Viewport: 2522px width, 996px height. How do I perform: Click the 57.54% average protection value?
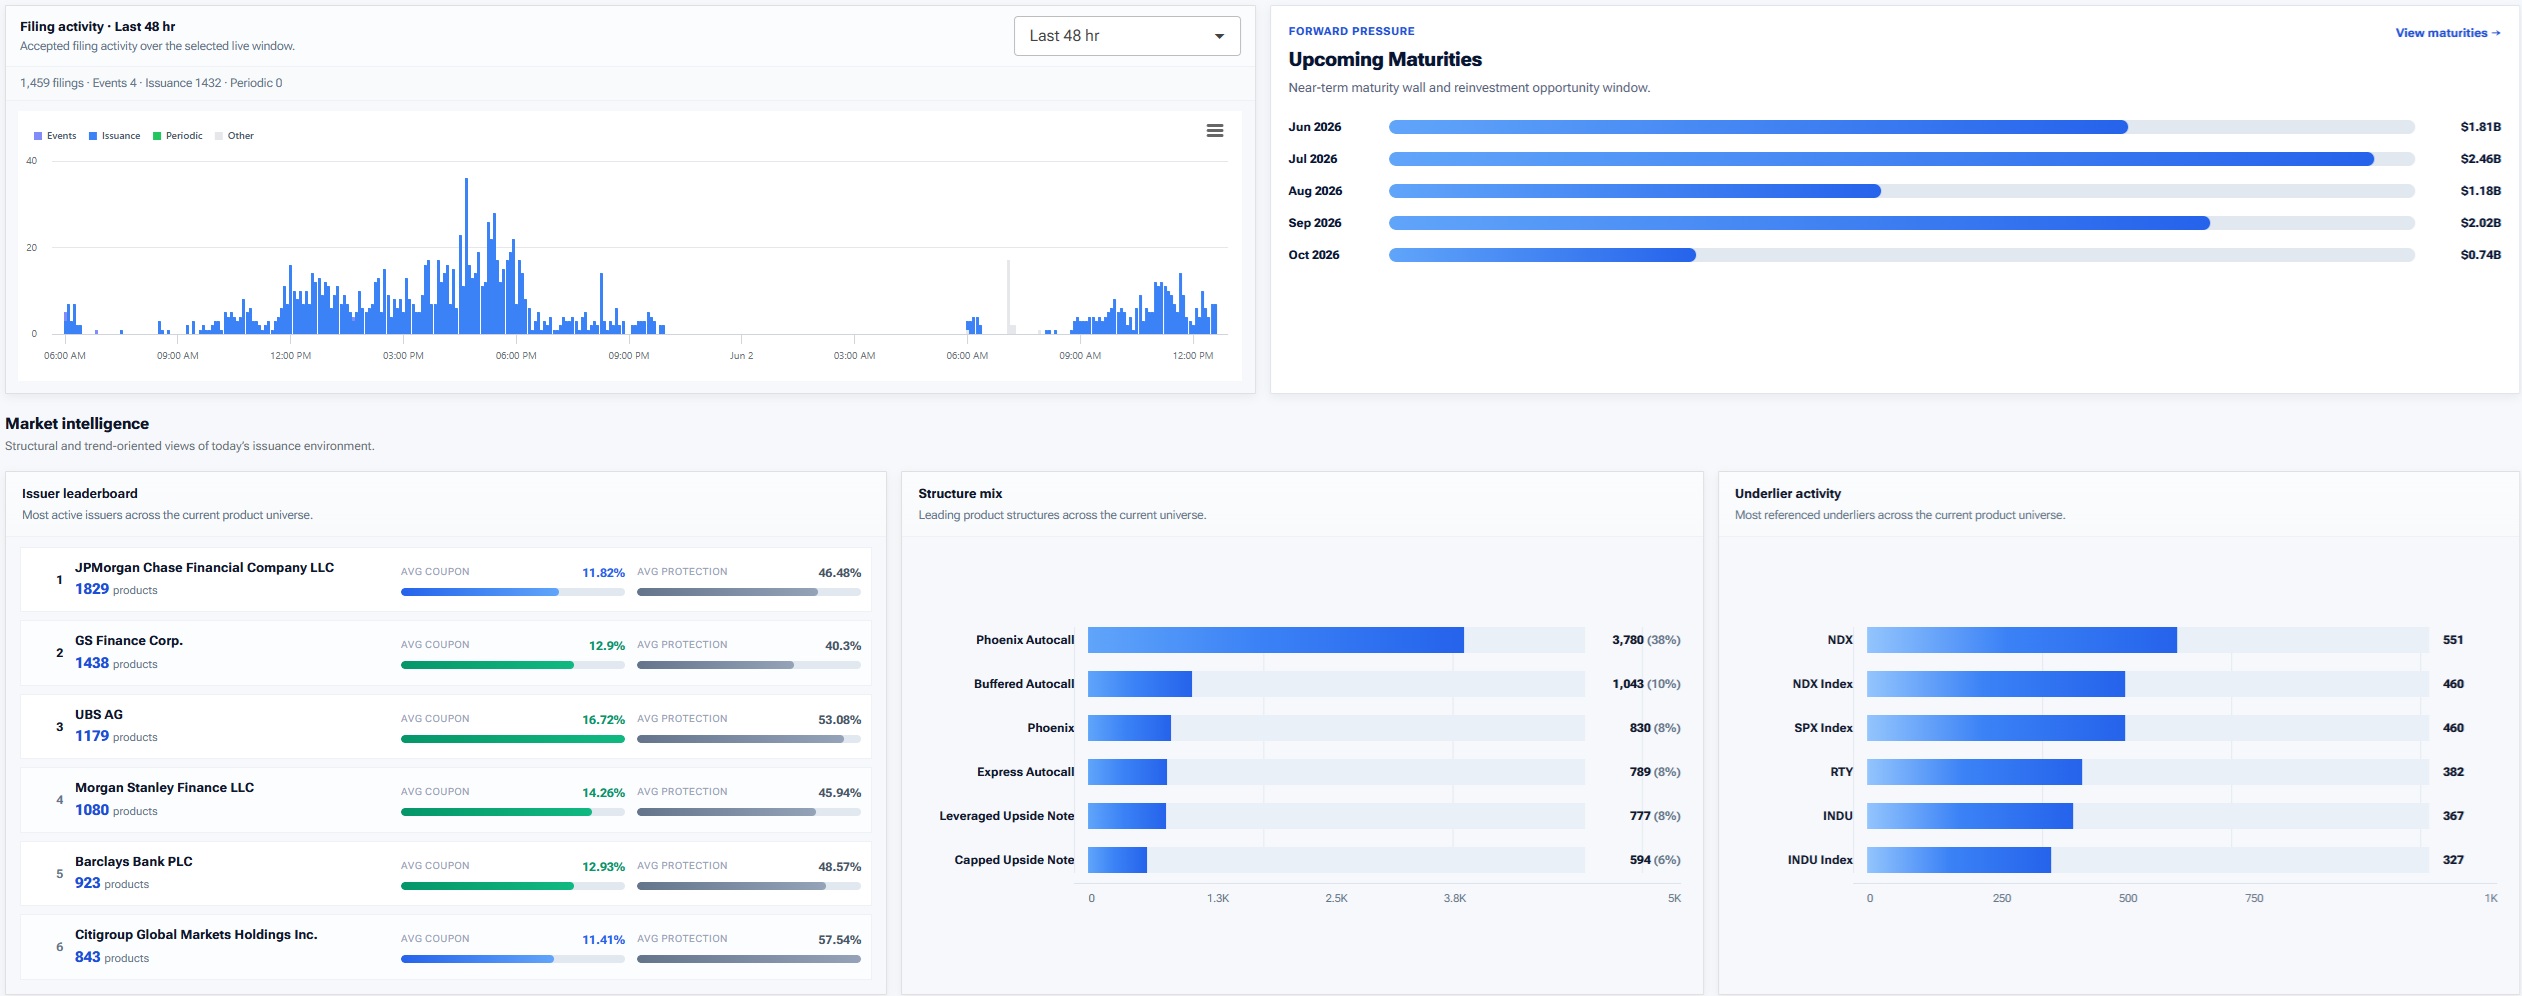[839, 940]
